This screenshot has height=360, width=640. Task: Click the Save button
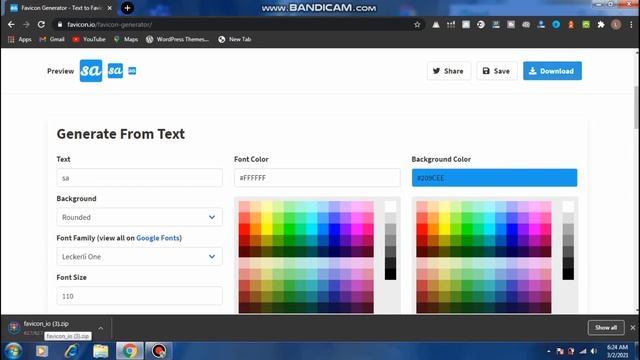coord(497,71)
